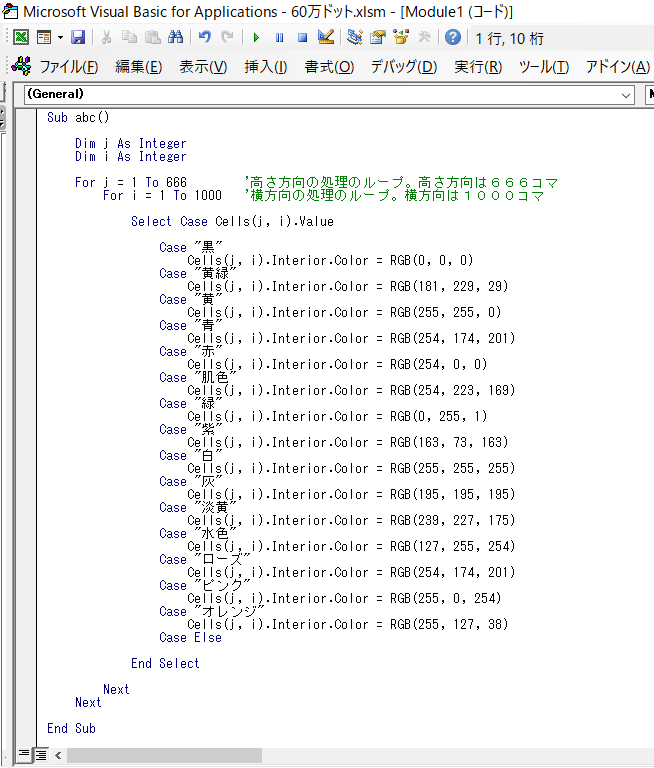The height and width of the screenshot is (768, 654).
Task: Click the margin indicator bar beside Sub abc()
Action: pos(26,118)
